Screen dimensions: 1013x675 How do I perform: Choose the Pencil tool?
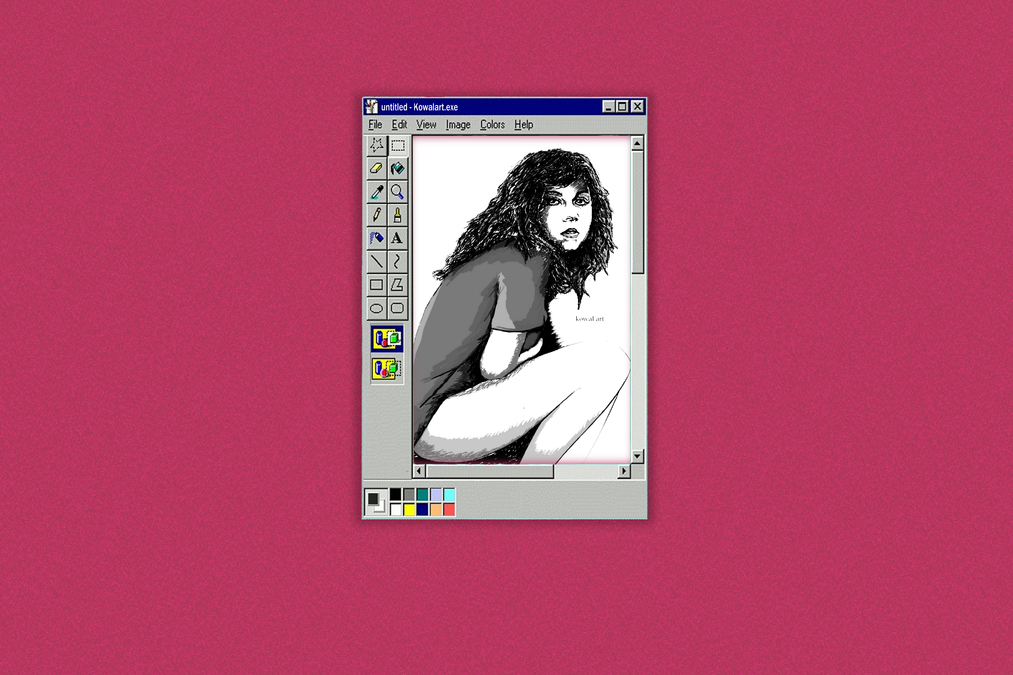(x=376, y=214)
